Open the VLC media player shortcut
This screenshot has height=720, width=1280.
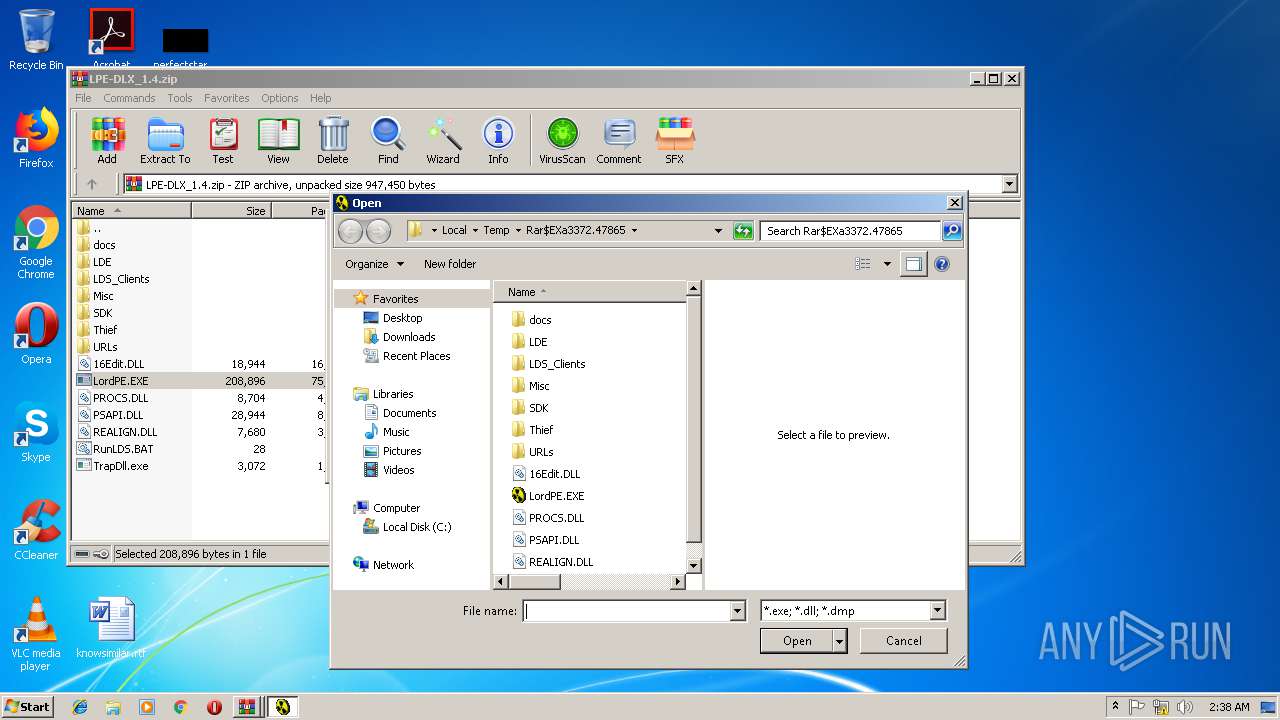click(x=36, y=634)
